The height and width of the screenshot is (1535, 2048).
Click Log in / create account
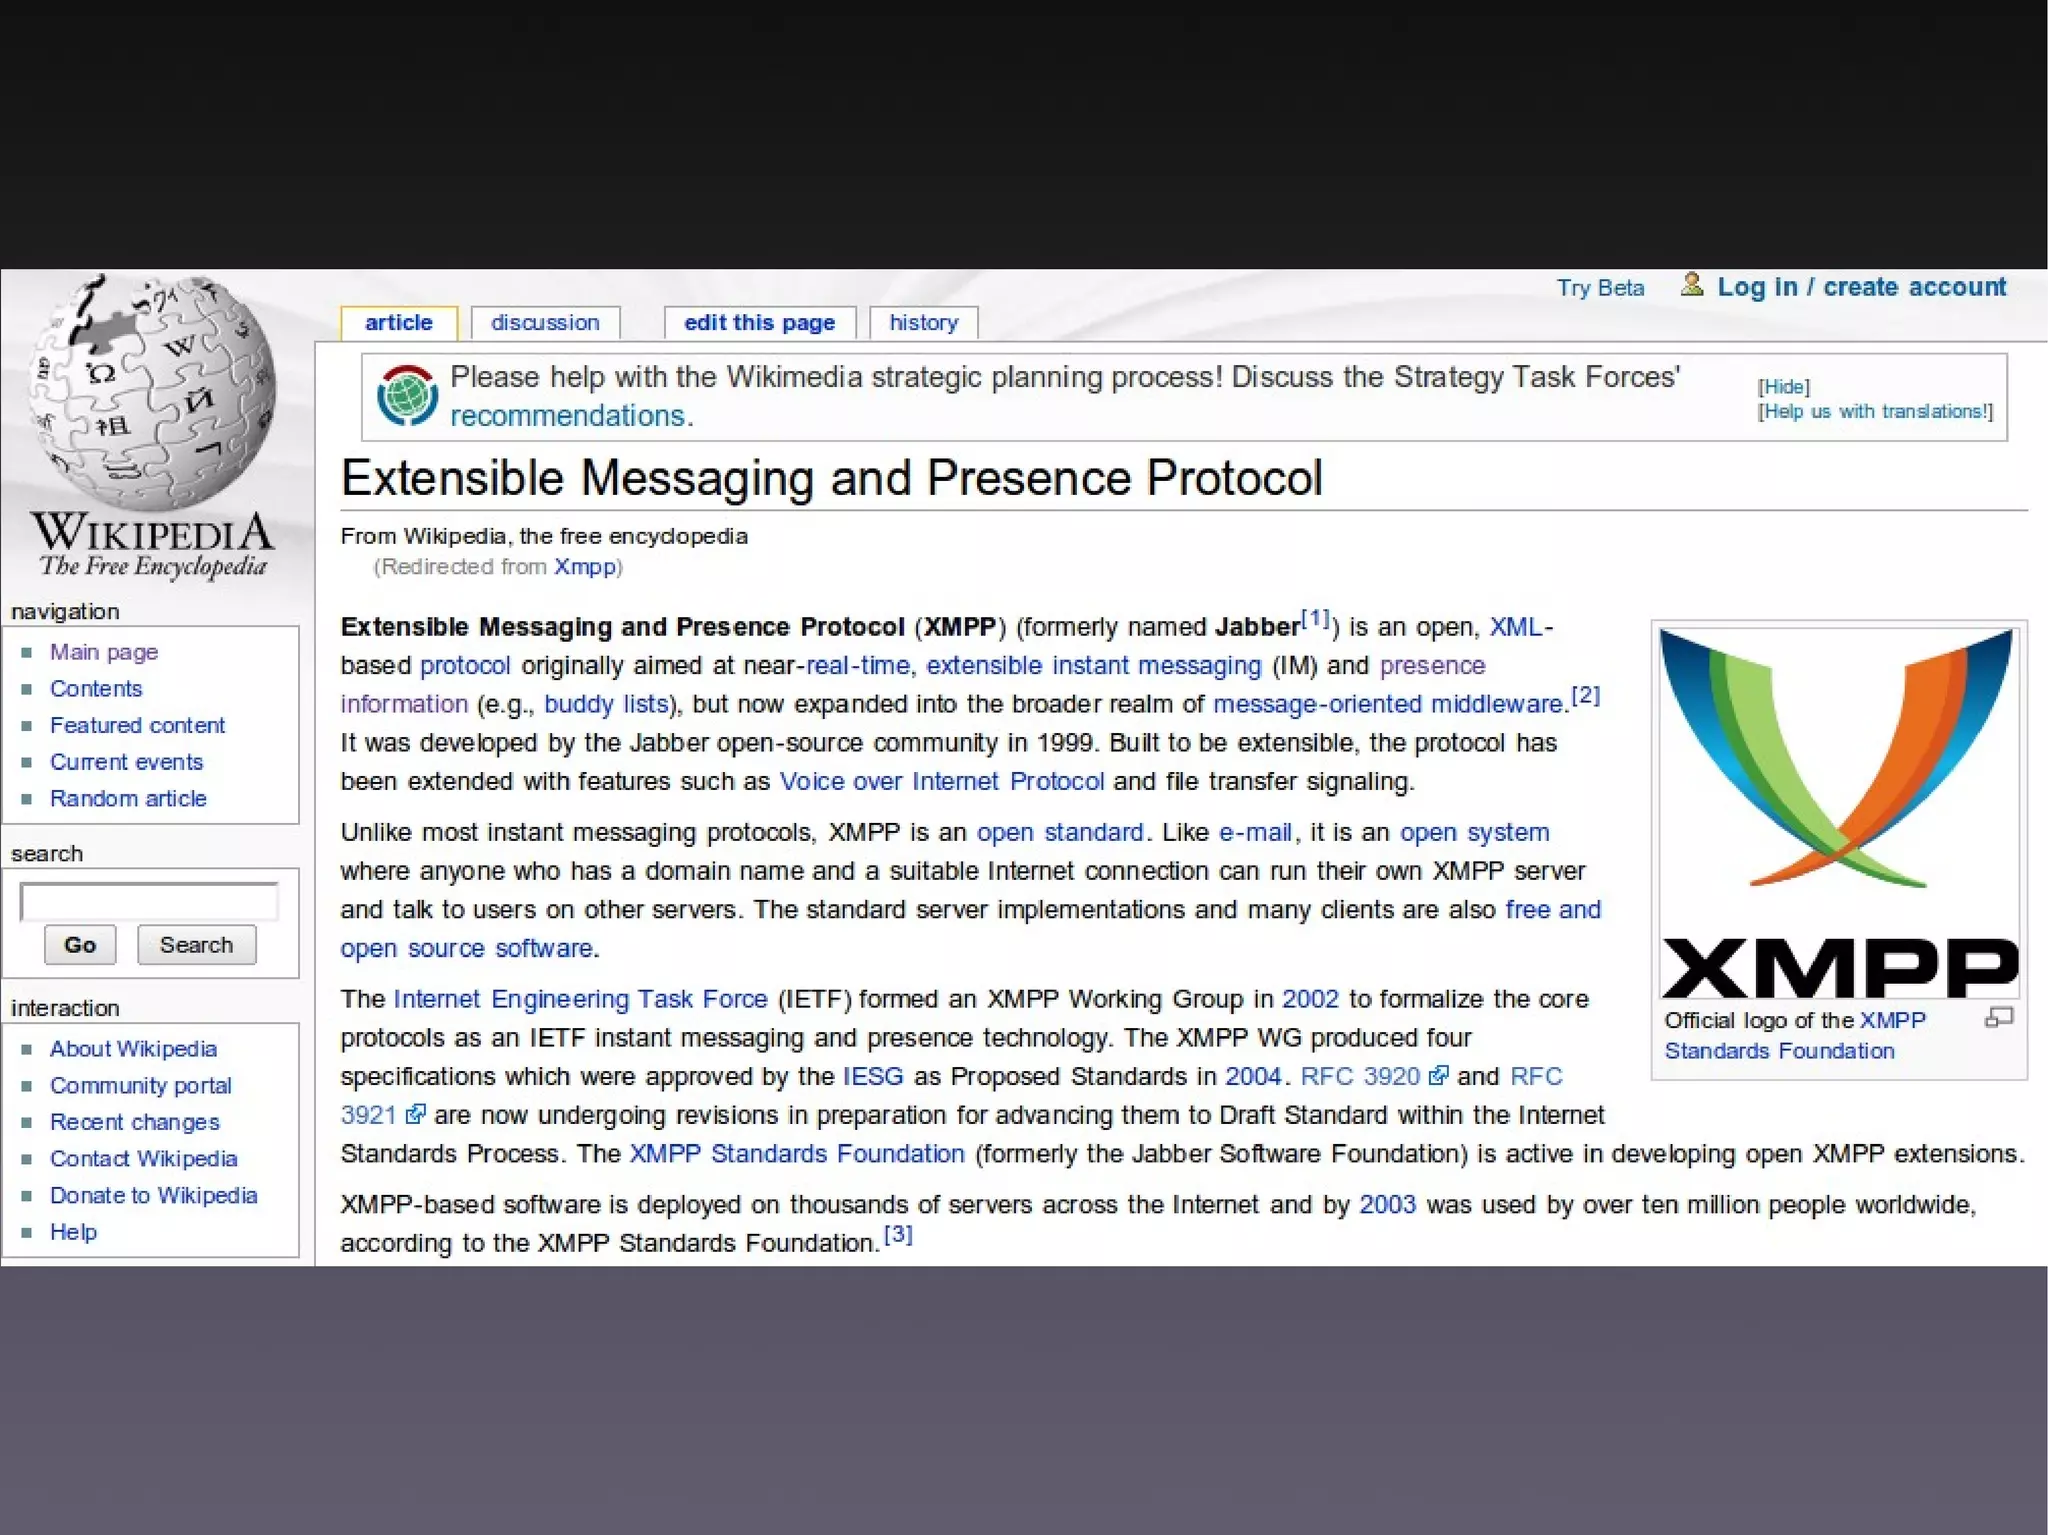(1861, 287)
